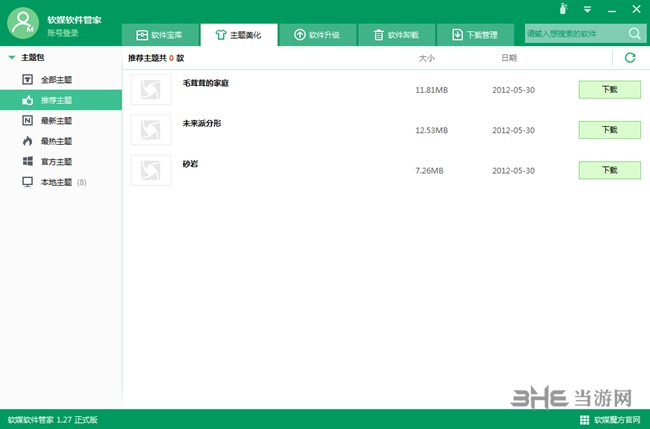This screenshot has height=429, width=650.
Task: Switch to the 主题美化 tab
Action: click(x=239, y=35)
